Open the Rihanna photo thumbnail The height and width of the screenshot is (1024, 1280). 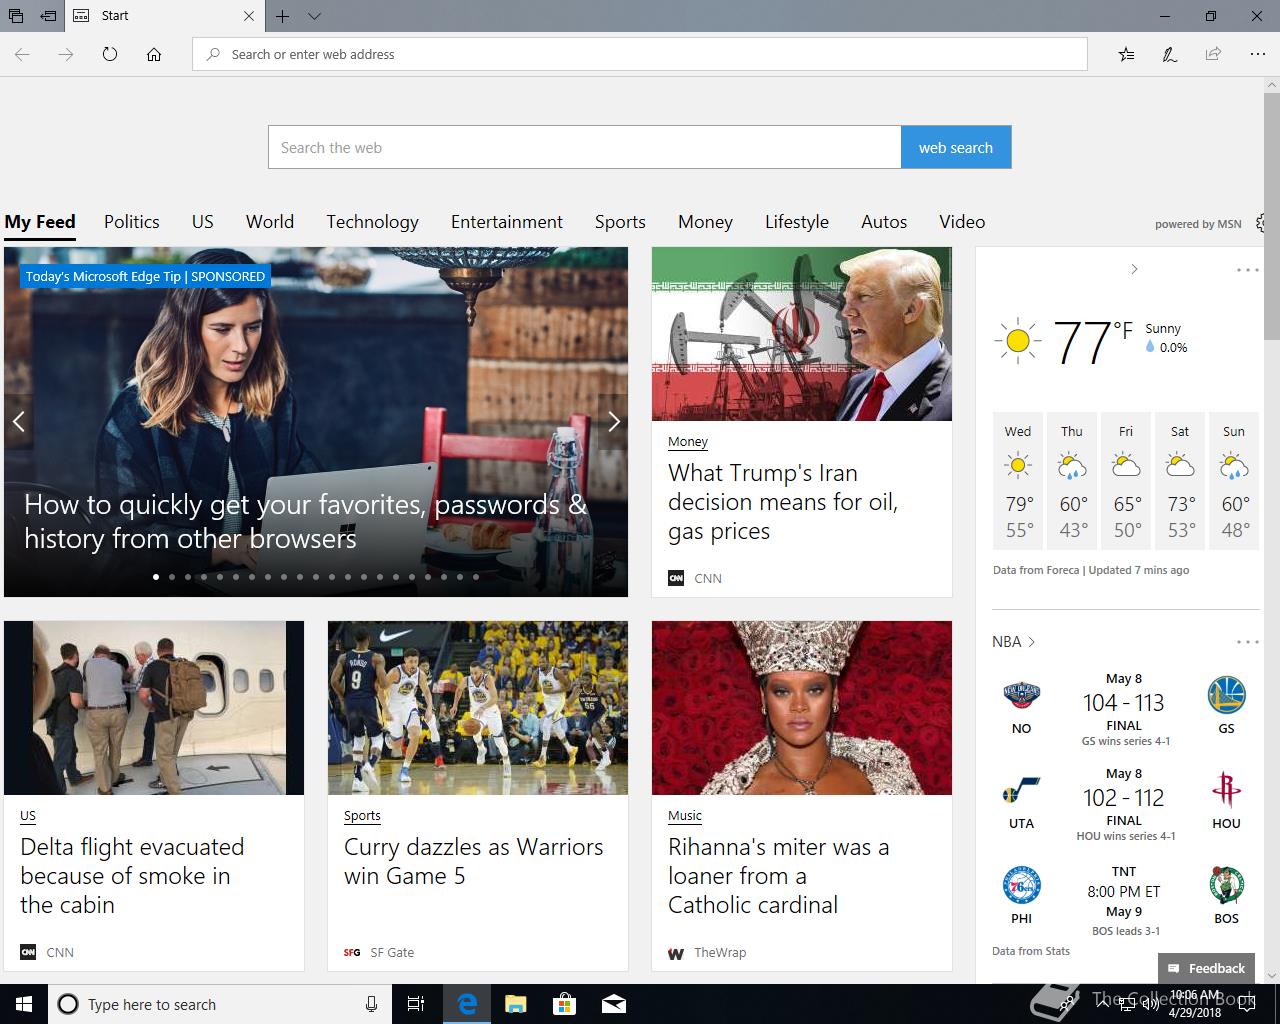(802, 708)
